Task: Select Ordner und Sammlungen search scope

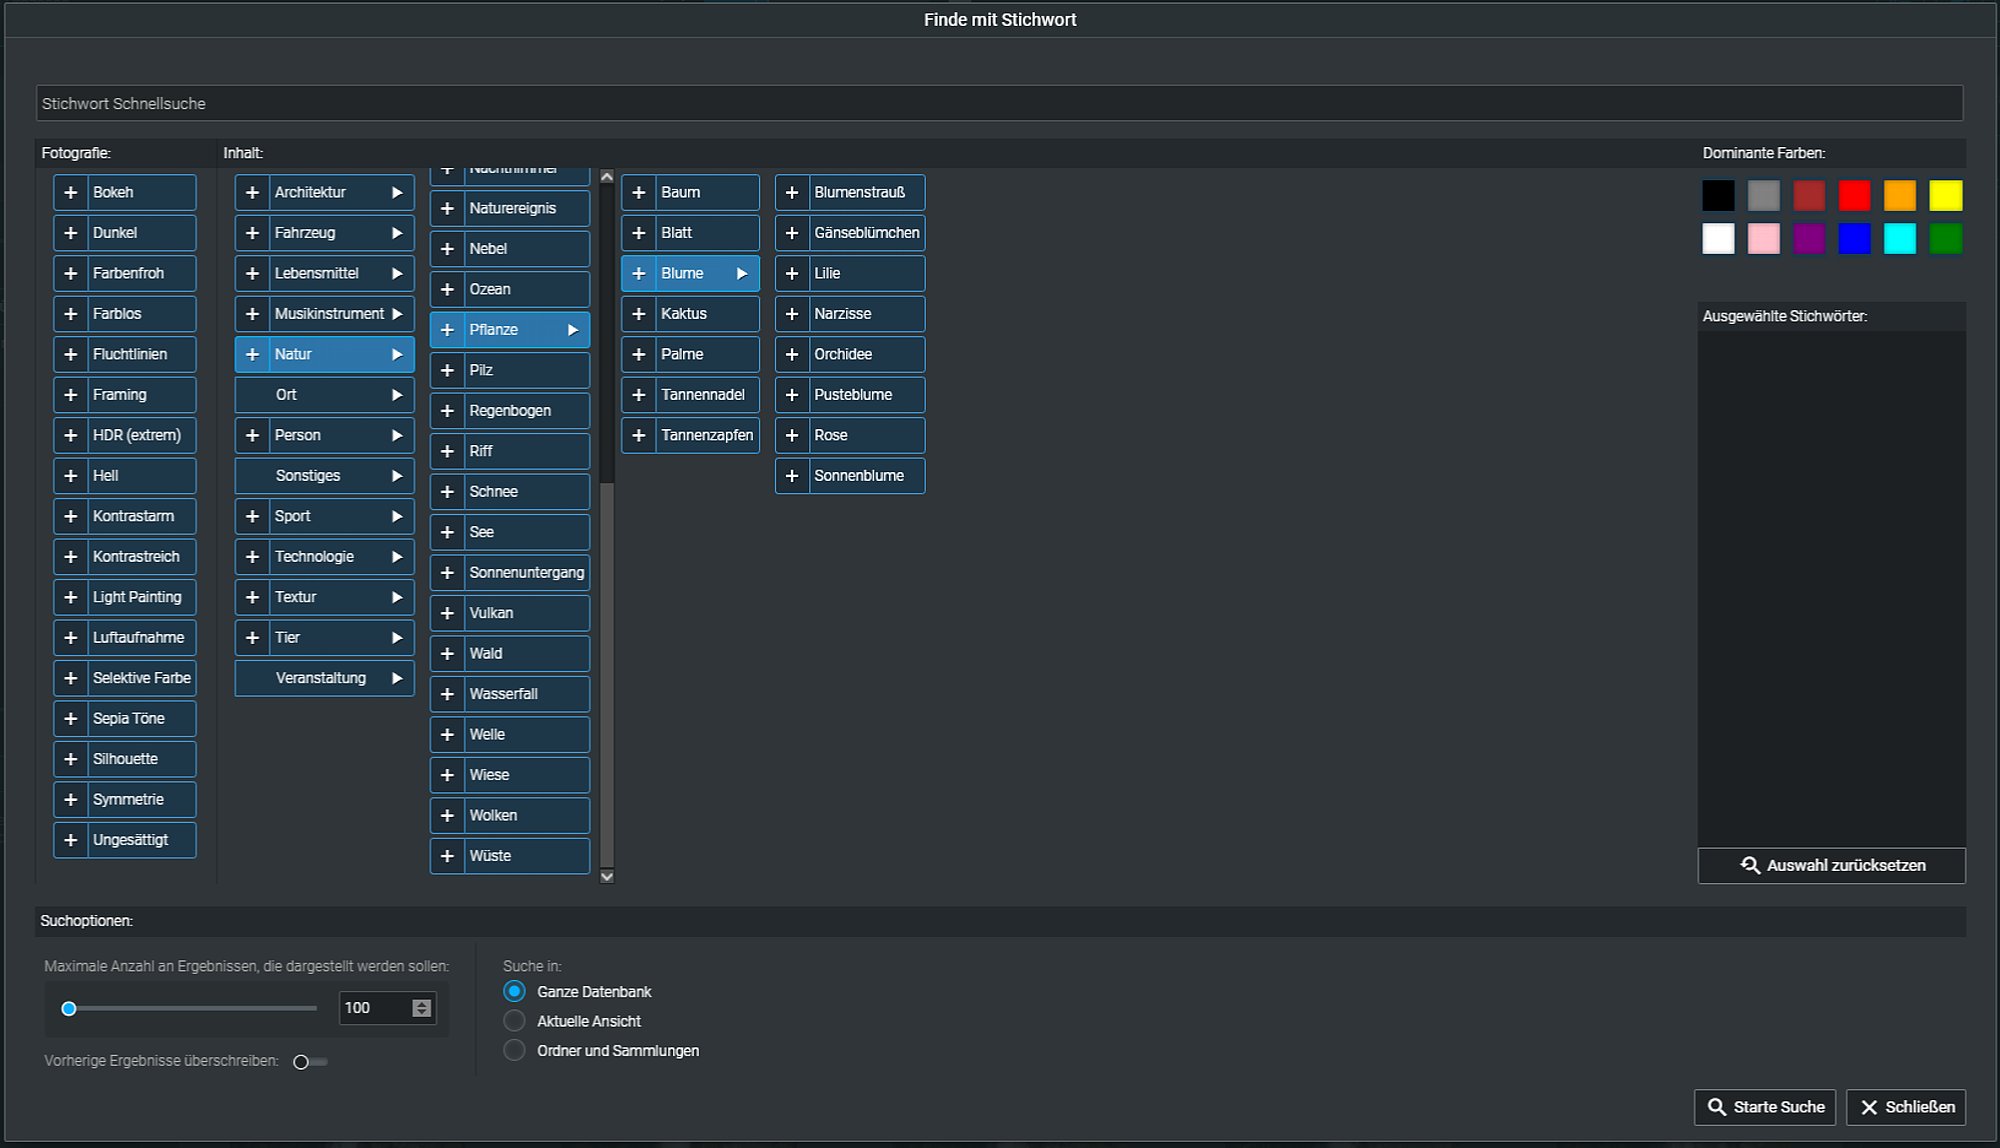Action: point(514,1050)
